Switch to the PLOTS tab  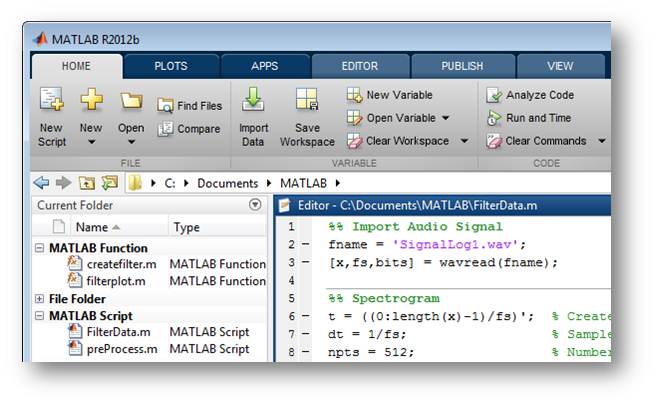pos(171,66)
